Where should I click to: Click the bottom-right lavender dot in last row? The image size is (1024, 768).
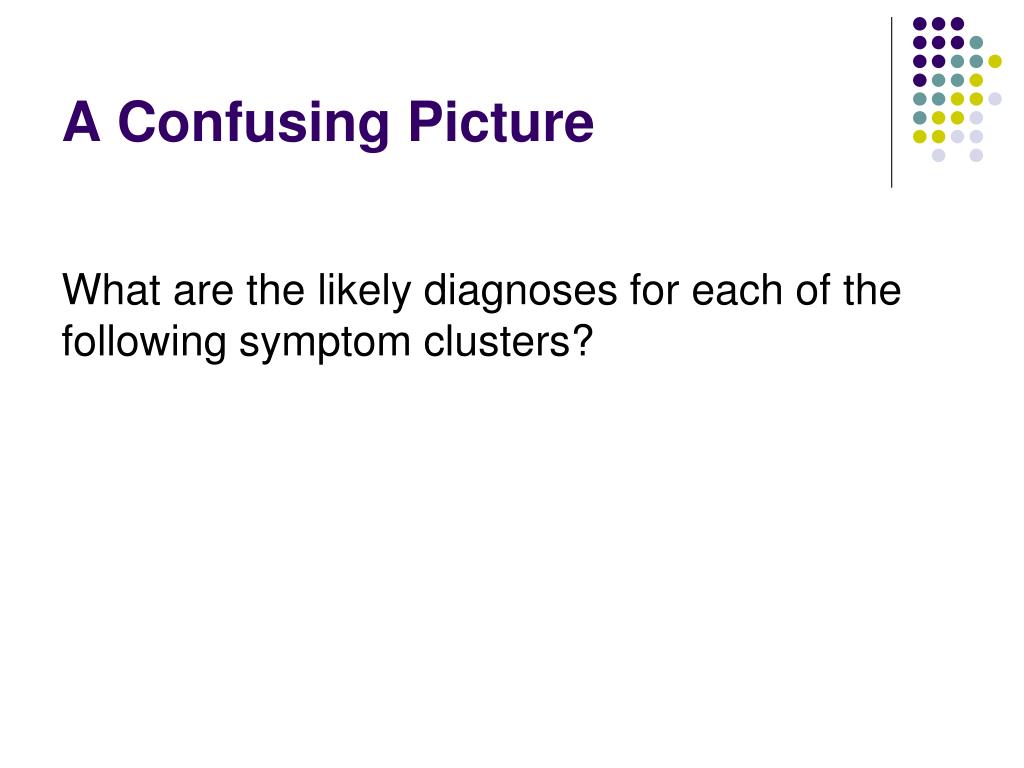point(976,155)
